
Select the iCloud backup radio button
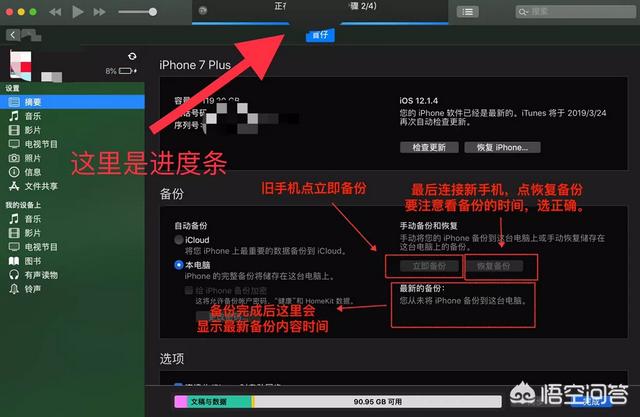pos(179,240)
